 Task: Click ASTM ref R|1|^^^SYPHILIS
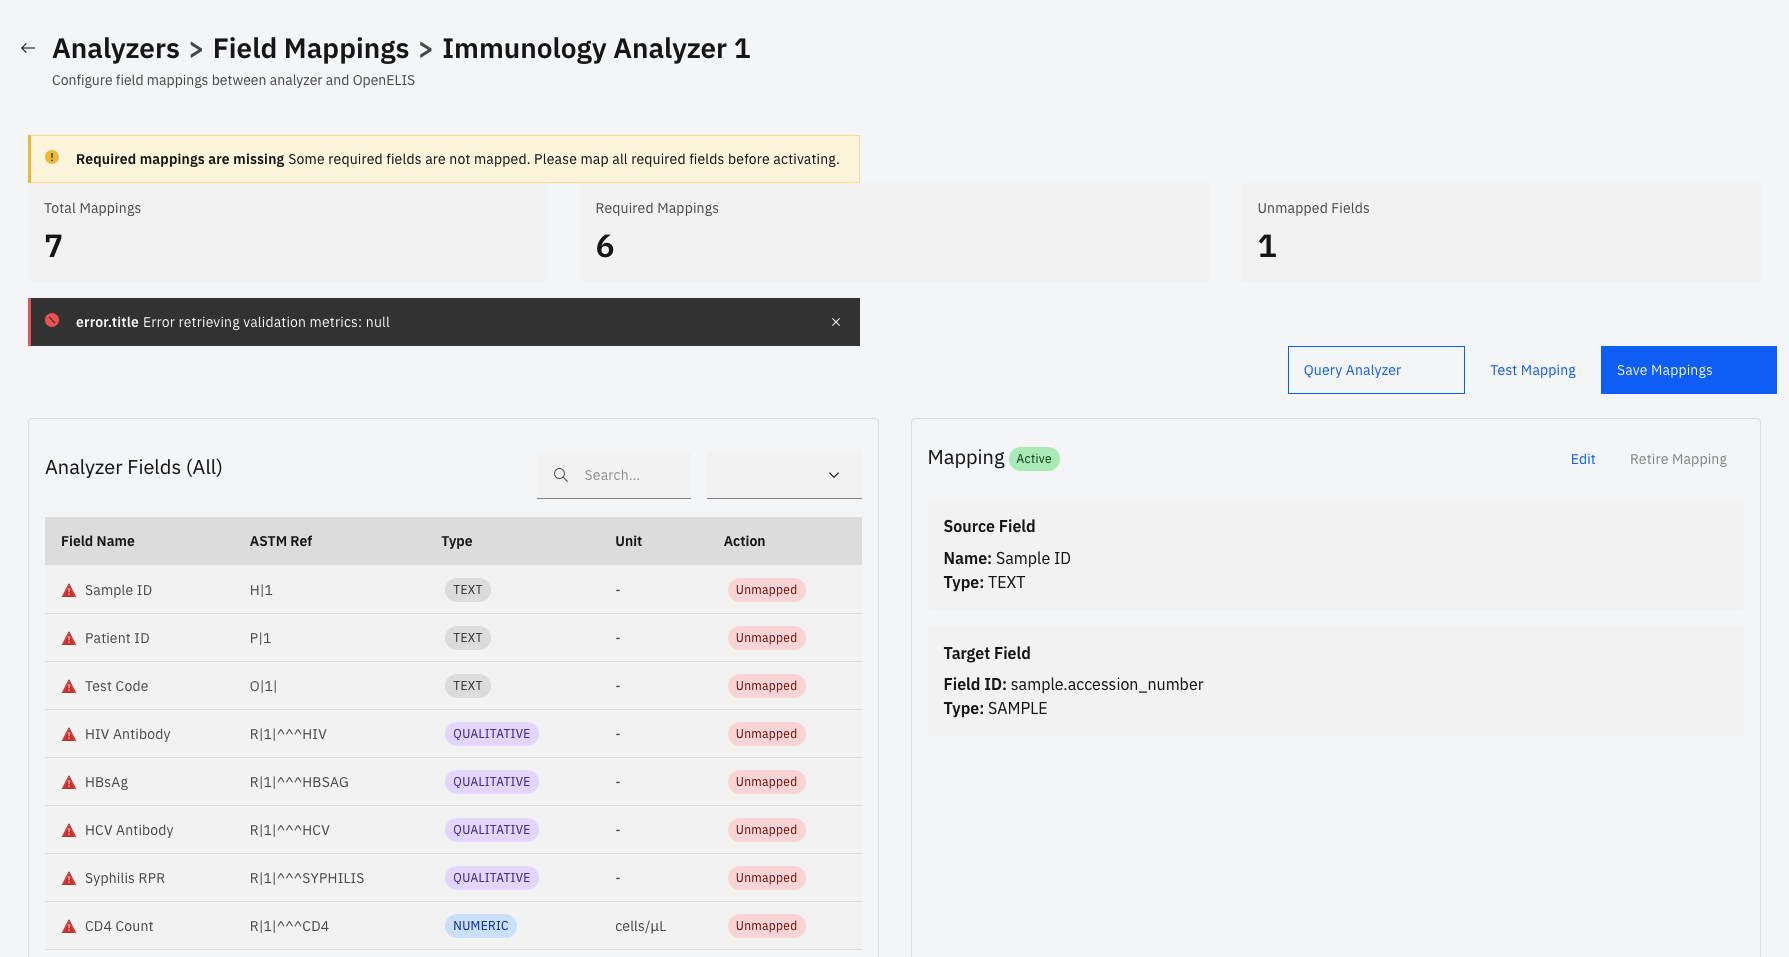[307, 878]
